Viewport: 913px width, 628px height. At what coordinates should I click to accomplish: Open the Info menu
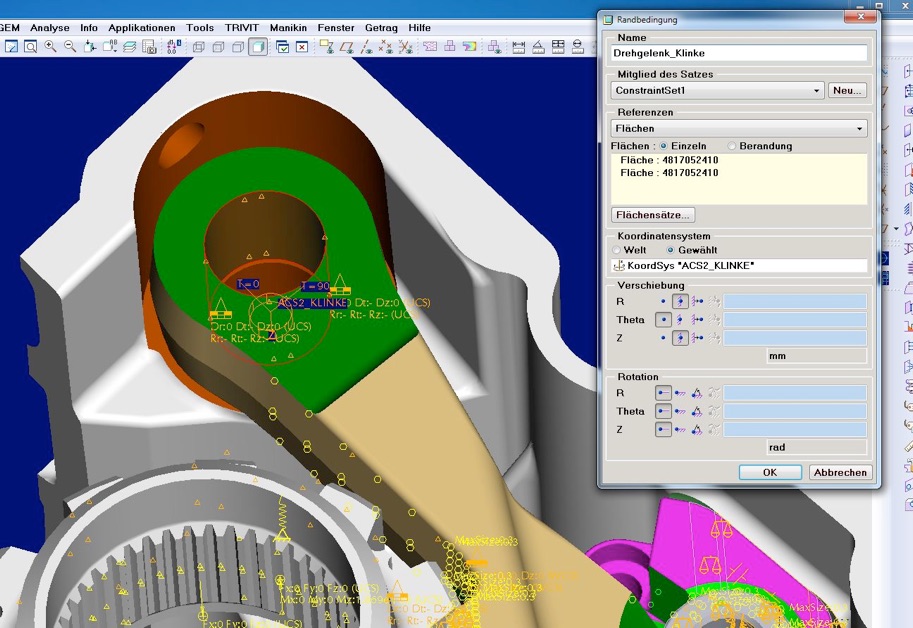pyautogui.click(x=89, y=28)
